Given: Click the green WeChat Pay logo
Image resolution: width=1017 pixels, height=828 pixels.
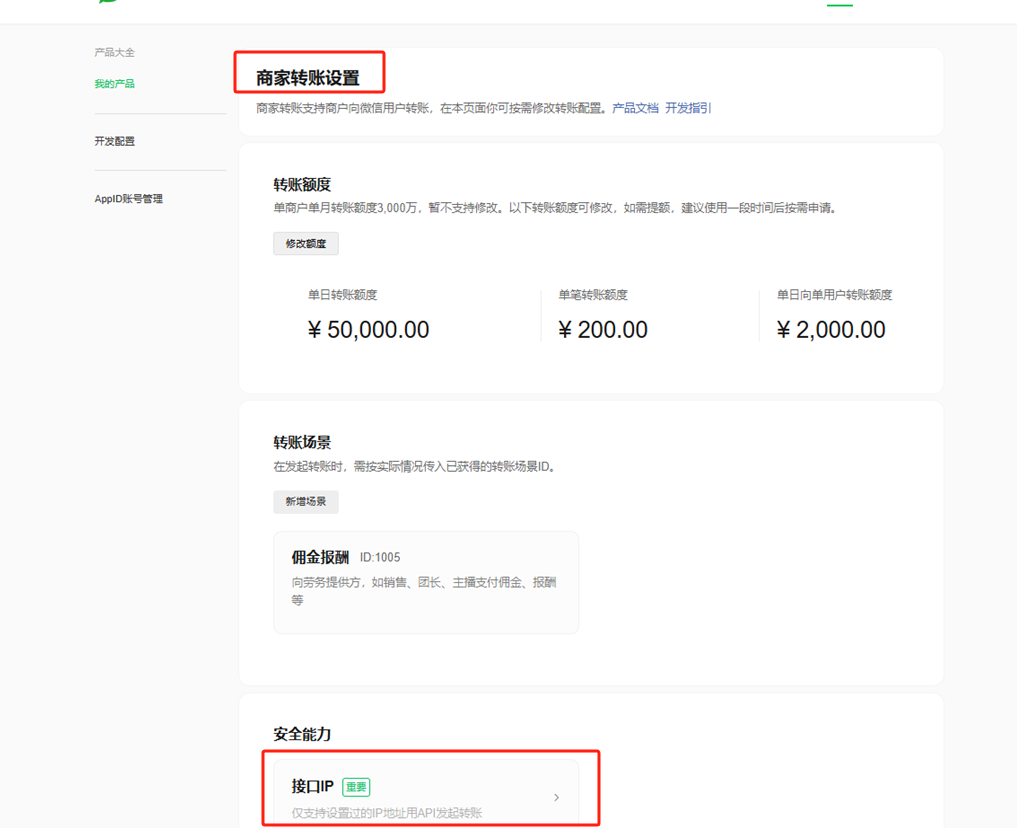Looking at the screenshot, I should point(107,2).
